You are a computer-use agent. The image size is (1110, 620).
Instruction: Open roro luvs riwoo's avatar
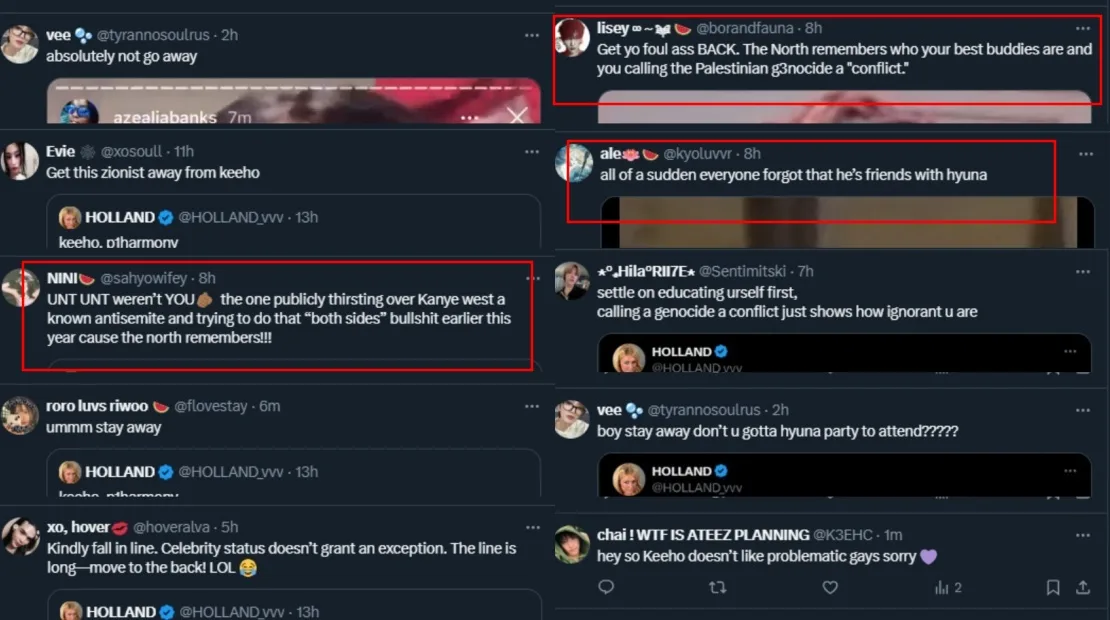20,415
